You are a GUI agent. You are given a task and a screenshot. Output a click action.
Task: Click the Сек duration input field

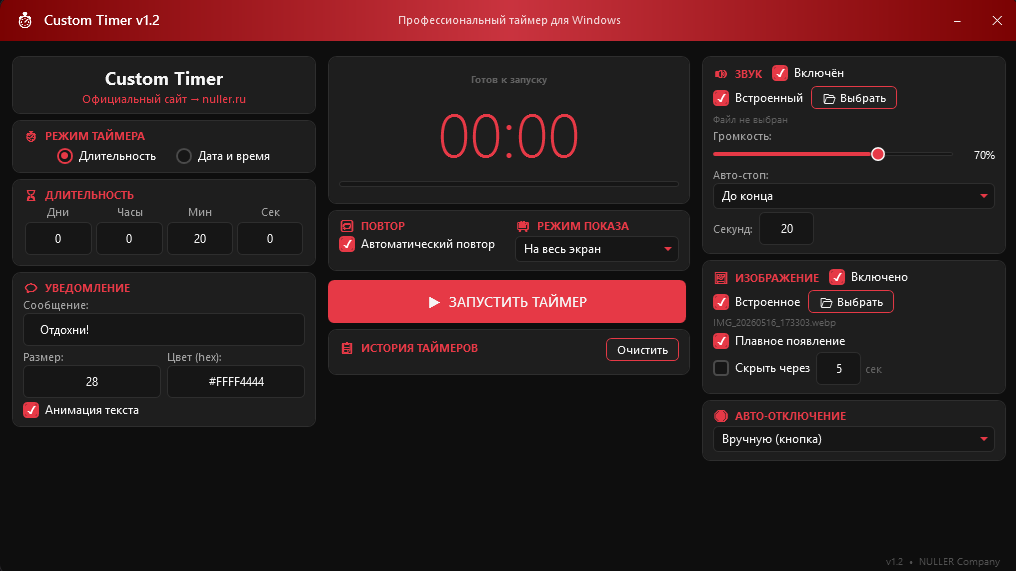tap(270, 239)
